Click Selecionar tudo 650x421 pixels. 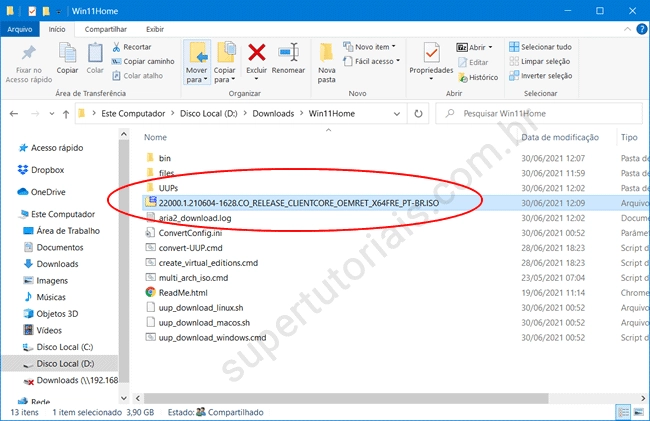[x=540, y=47]
